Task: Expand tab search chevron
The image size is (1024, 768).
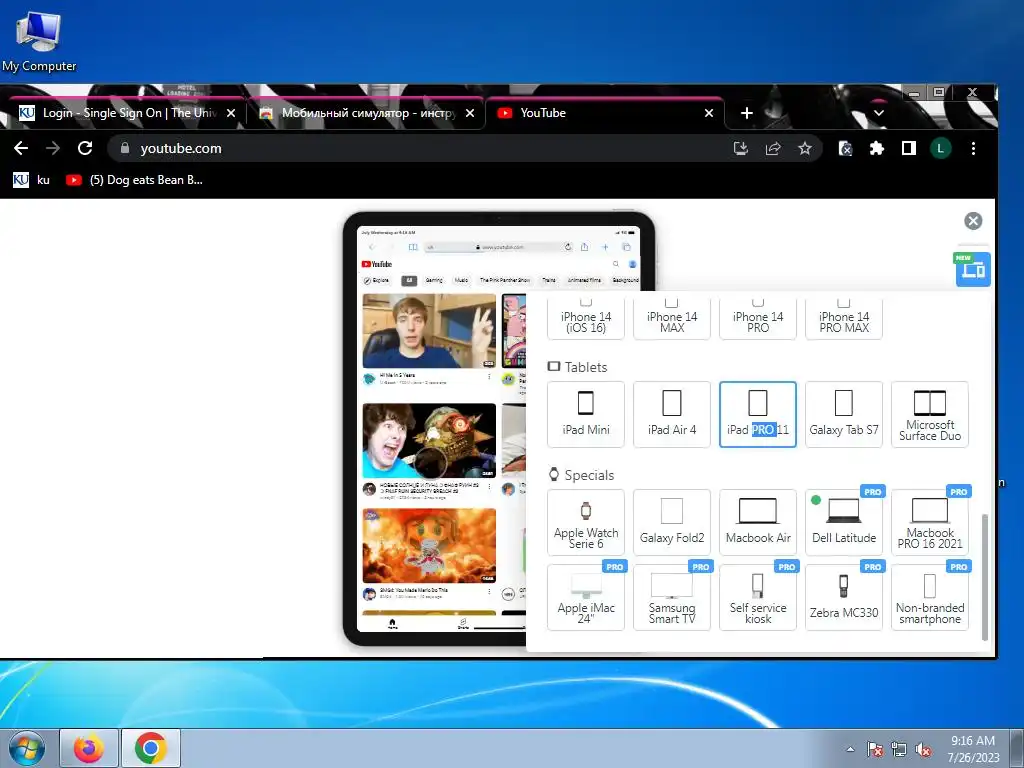Action: [x=879, y=113]
